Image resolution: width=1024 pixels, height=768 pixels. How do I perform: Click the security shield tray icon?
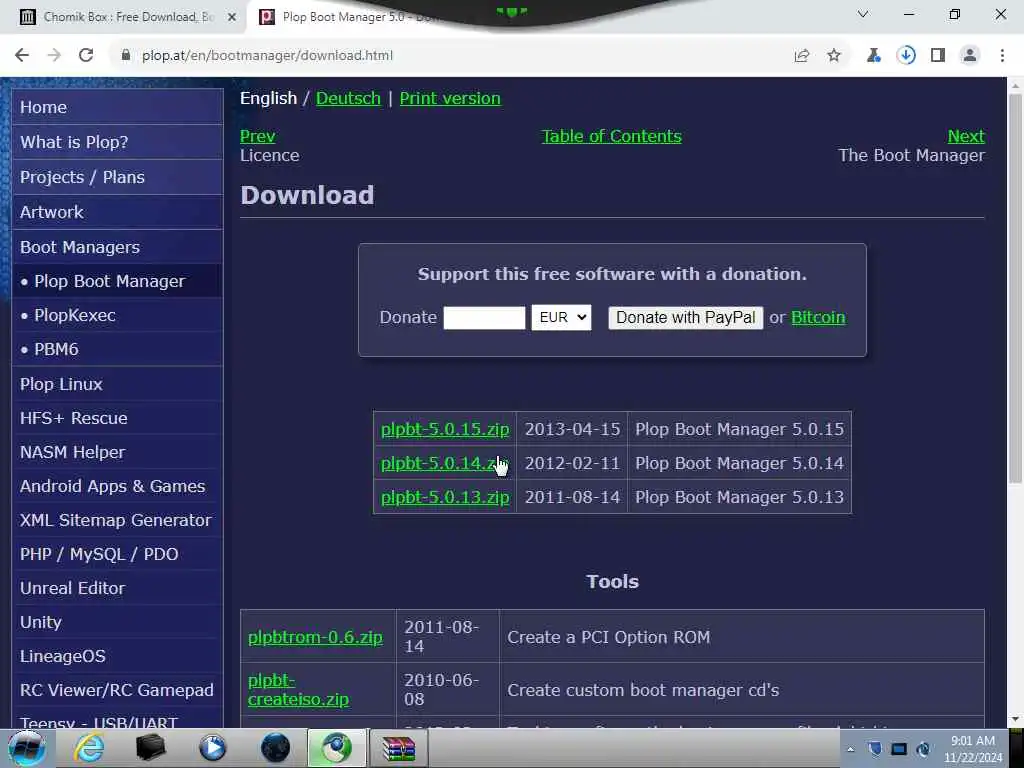pyautogui.click(x=875, y=749)
